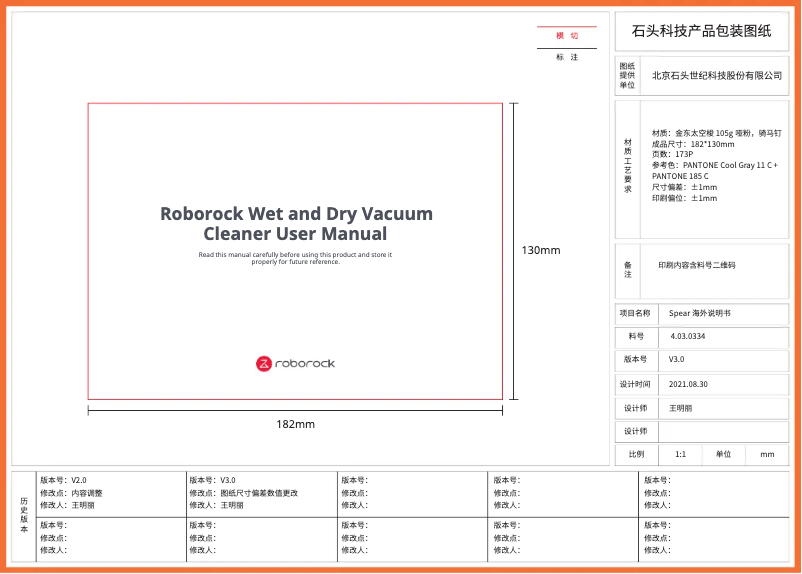Click the unit value mm cell
The image size is (802, 574).
click(767, 454)
